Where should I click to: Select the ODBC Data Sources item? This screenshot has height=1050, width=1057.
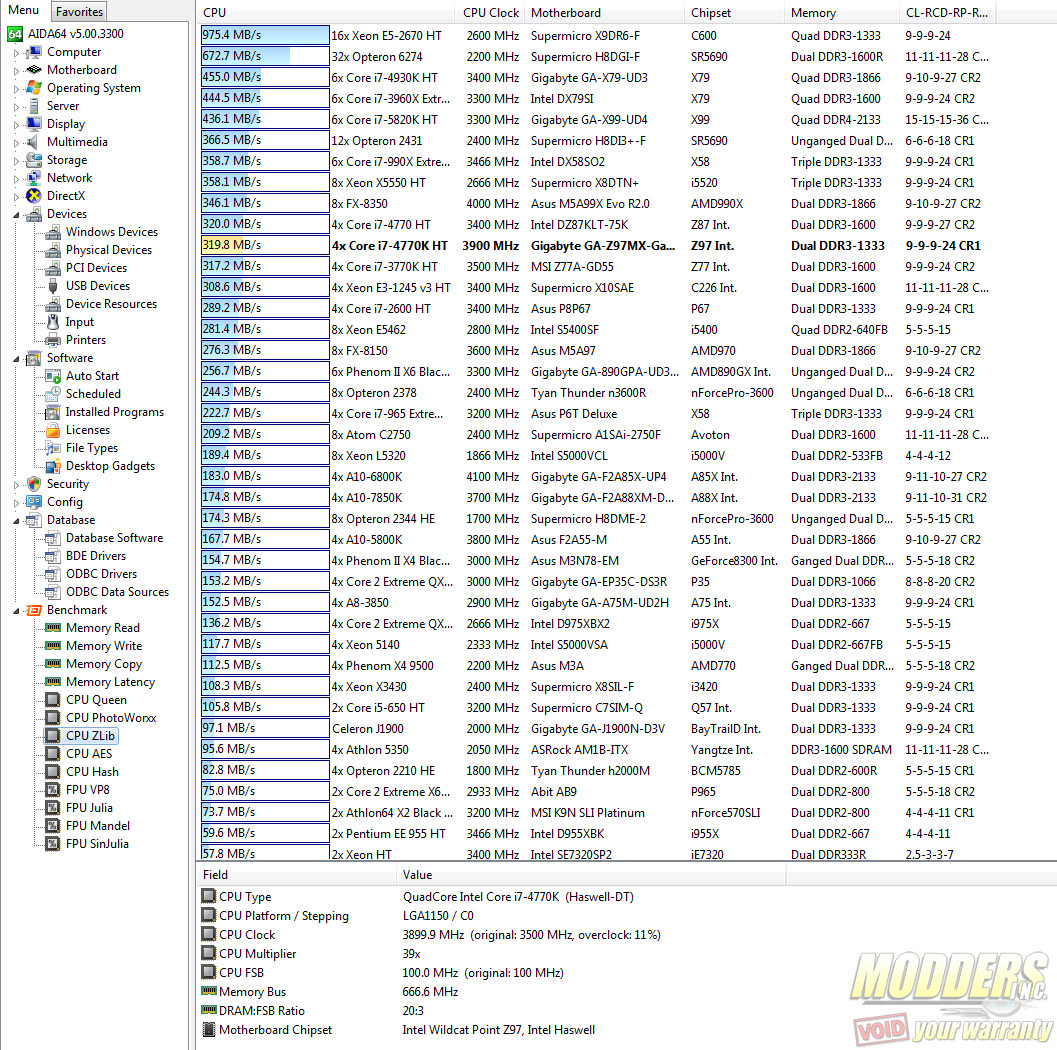pyautogui.click(x=117, y=592)
